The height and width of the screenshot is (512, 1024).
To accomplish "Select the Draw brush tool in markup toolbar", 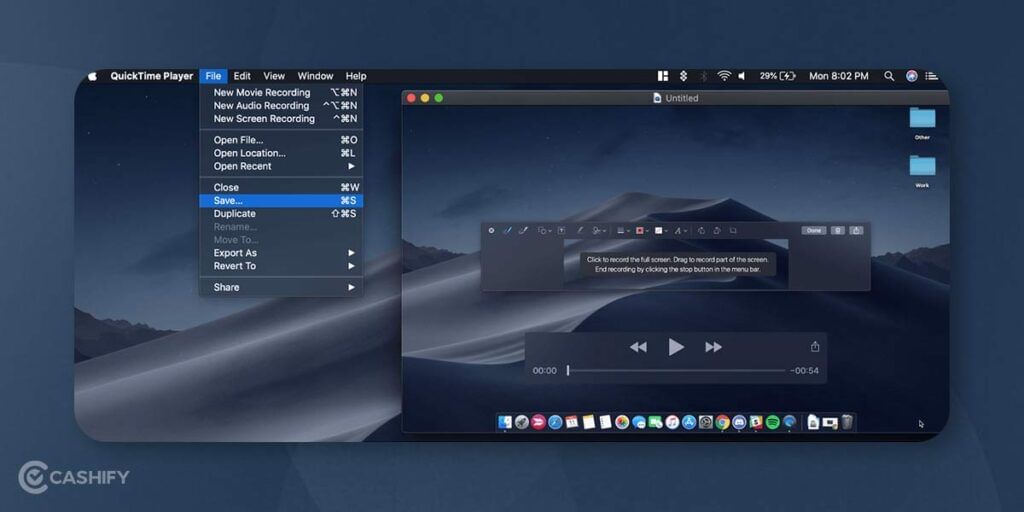I will (523, 231).
